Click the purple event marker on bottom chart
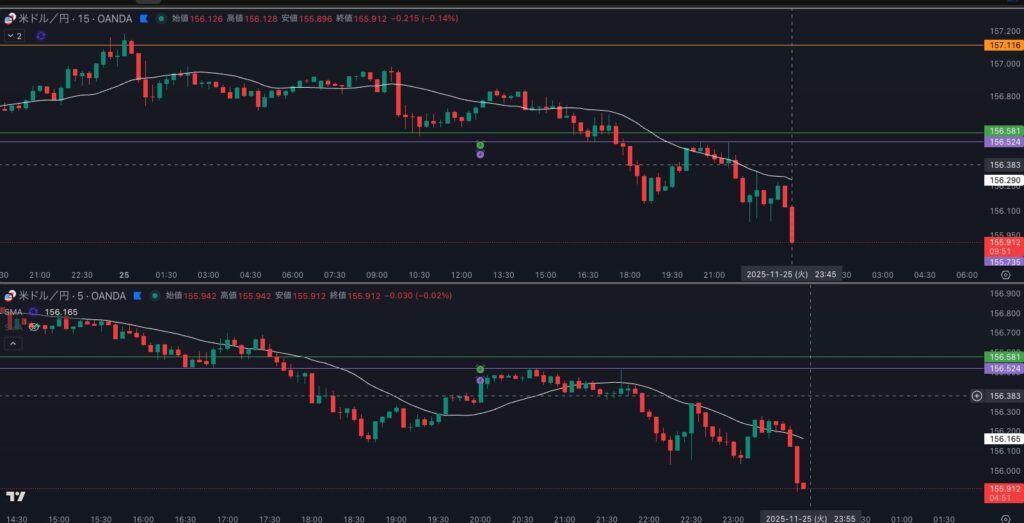Screen dimensions: 1024x523 (x=480, y=380)
